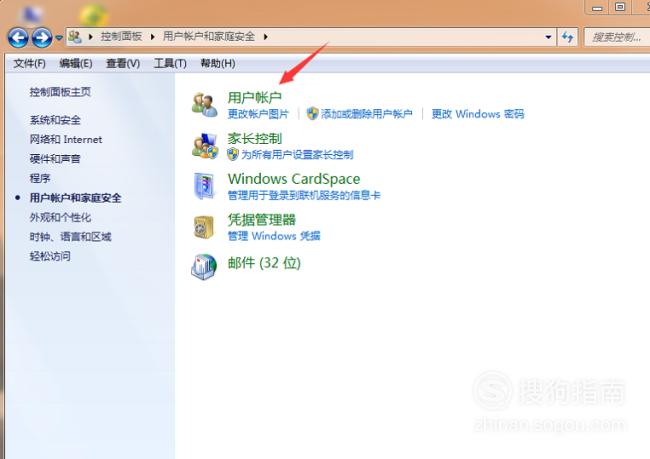This screenshot has height=459, width=650.
Task: Open 轻松访问 category
Action: point(50,256)
